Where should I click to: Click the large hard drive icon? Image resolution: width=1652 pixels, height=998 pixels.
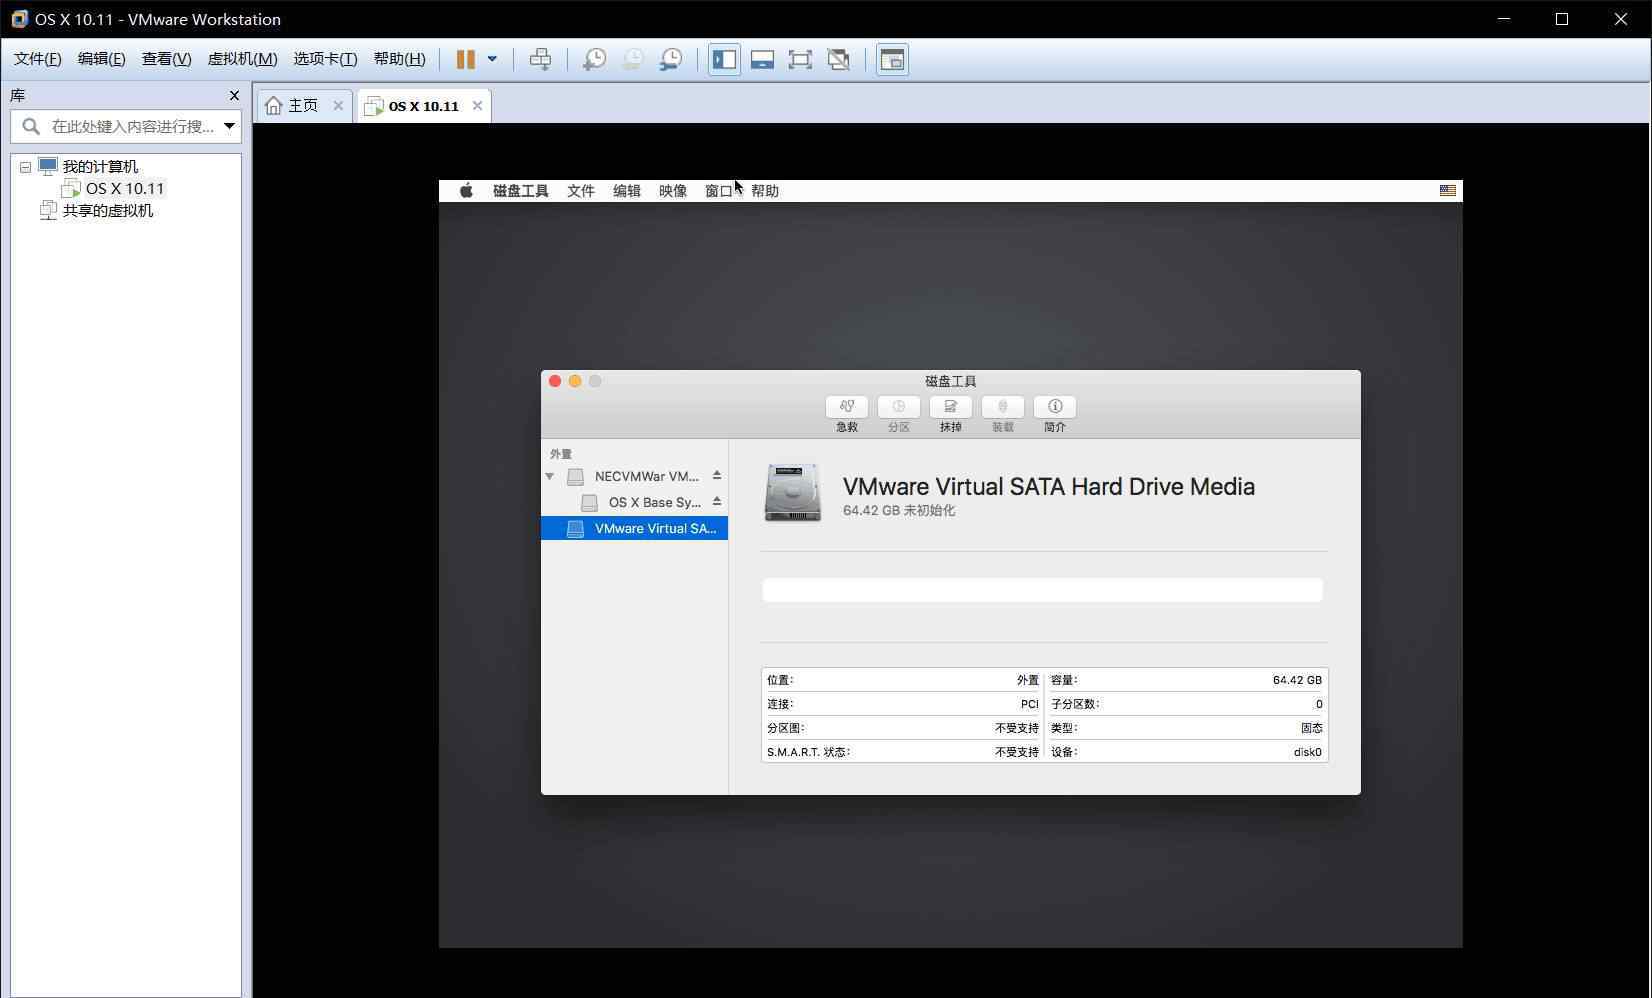(x=792, y=492)
